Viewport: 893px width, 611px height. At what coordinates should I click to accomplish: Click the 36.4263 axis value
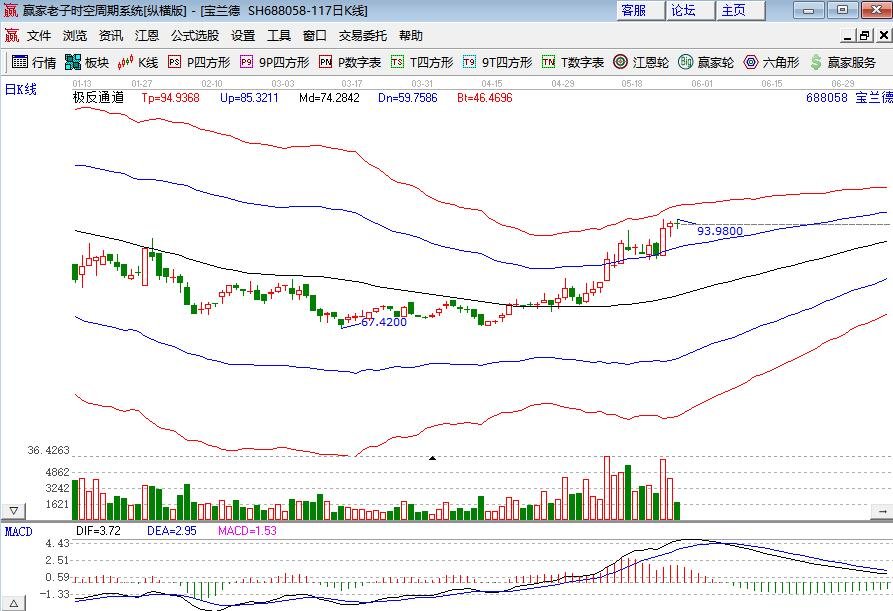point(48,450)
